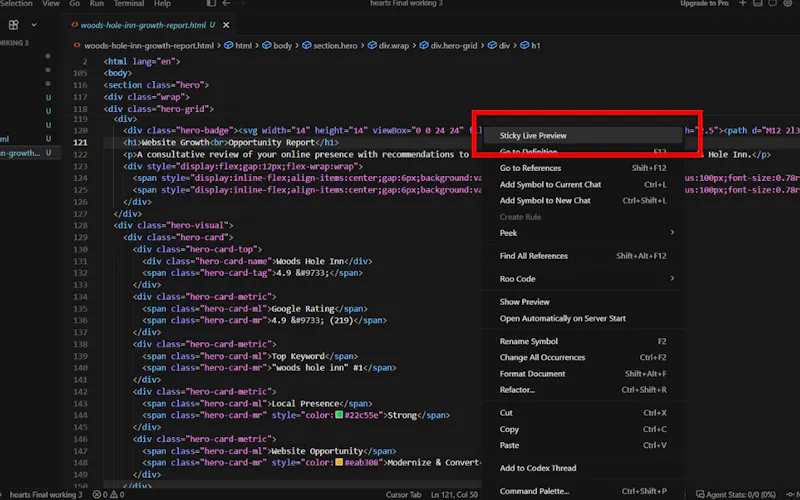
Task: Expand the Roo Code submenu
Action: pos(583,279)
